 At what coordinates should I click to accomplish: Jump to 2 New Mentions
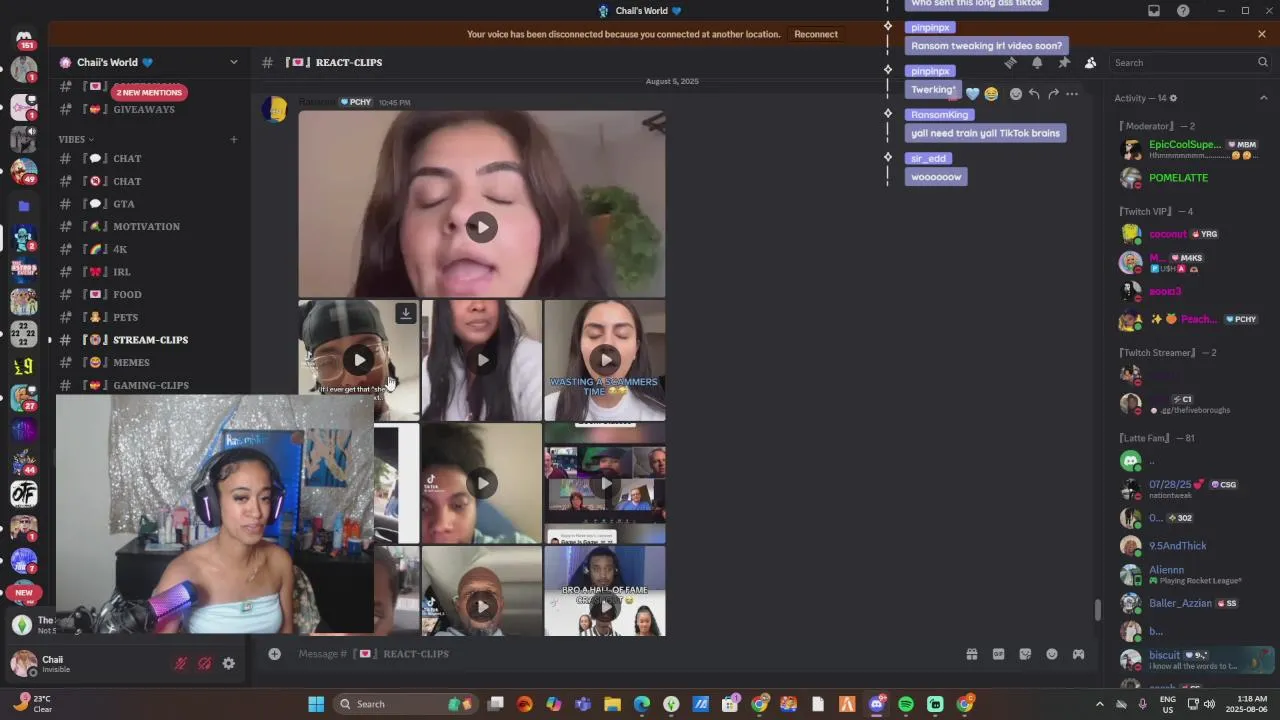(149, 92)
